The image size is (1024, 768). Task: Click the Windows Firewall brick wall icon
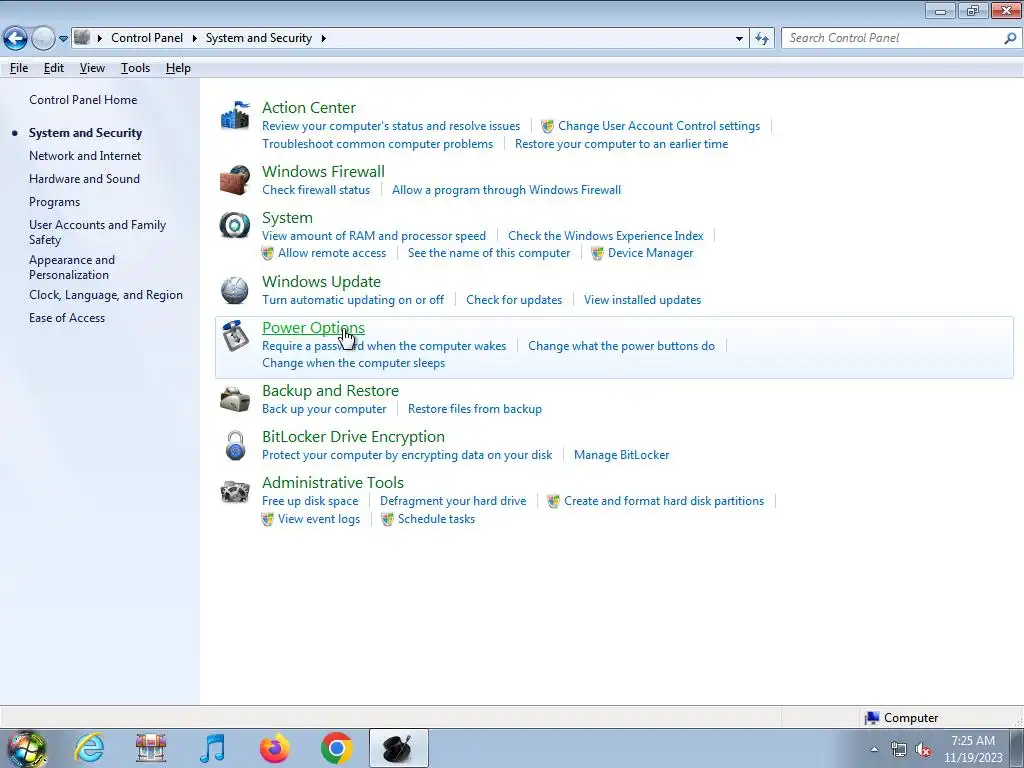(x=234, y=180)
